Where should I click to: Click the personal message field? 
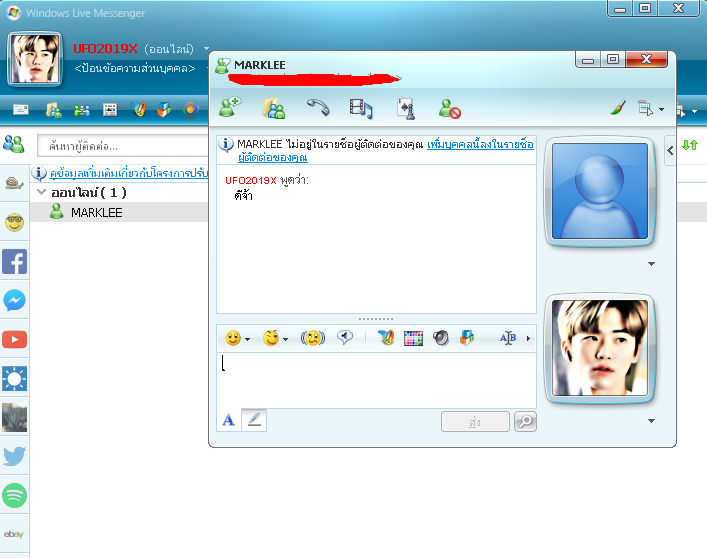point(135,69)
